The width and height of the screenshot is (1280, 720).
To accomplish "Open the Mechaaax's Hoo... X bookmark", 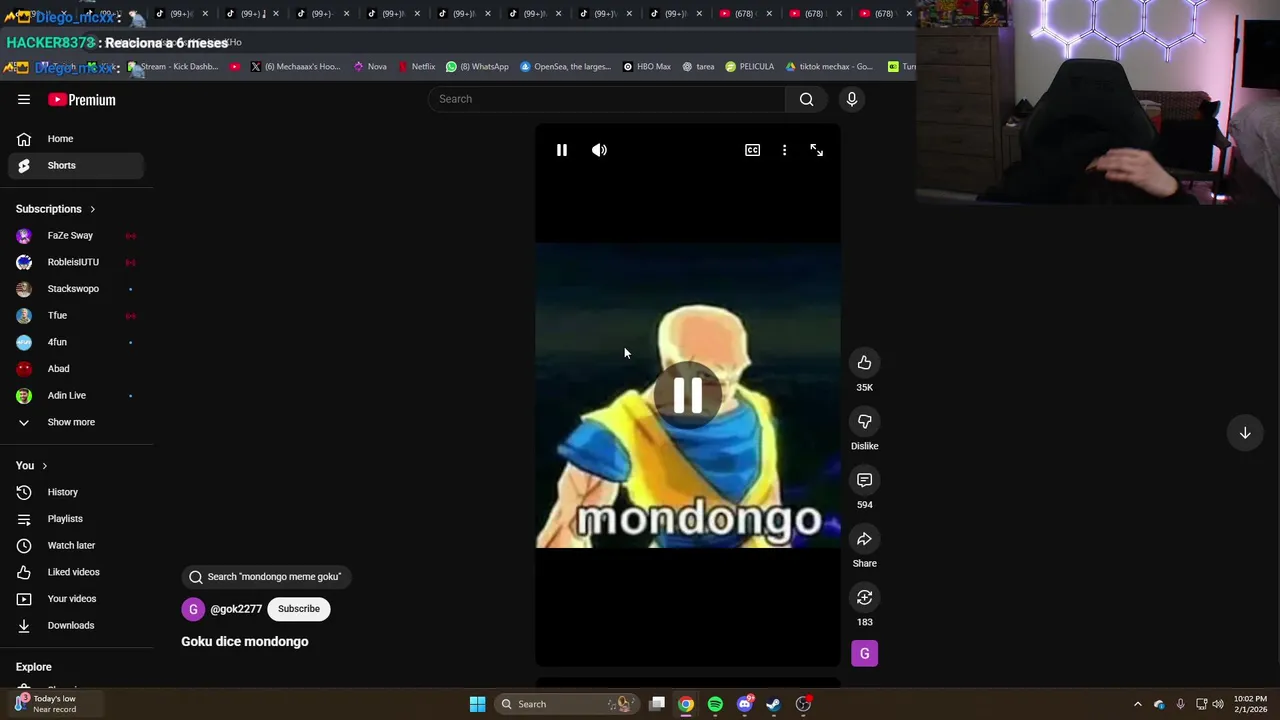I will tap(295, 67).
